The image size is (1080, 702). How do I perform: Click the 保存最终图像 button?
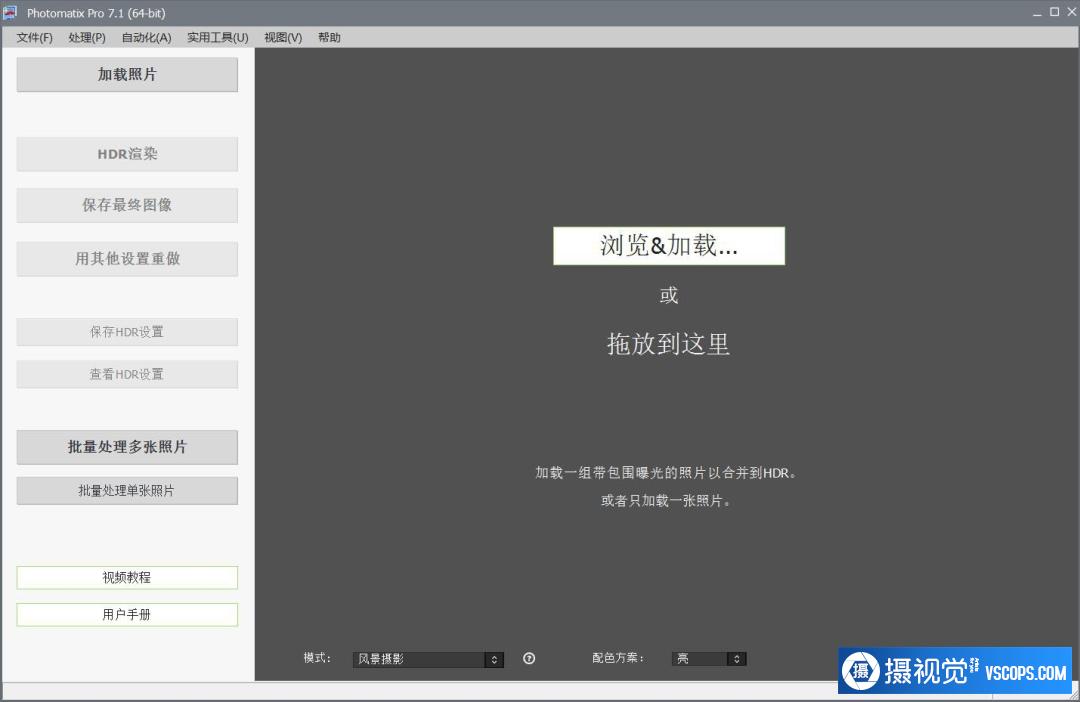click(x=127, y=205)
